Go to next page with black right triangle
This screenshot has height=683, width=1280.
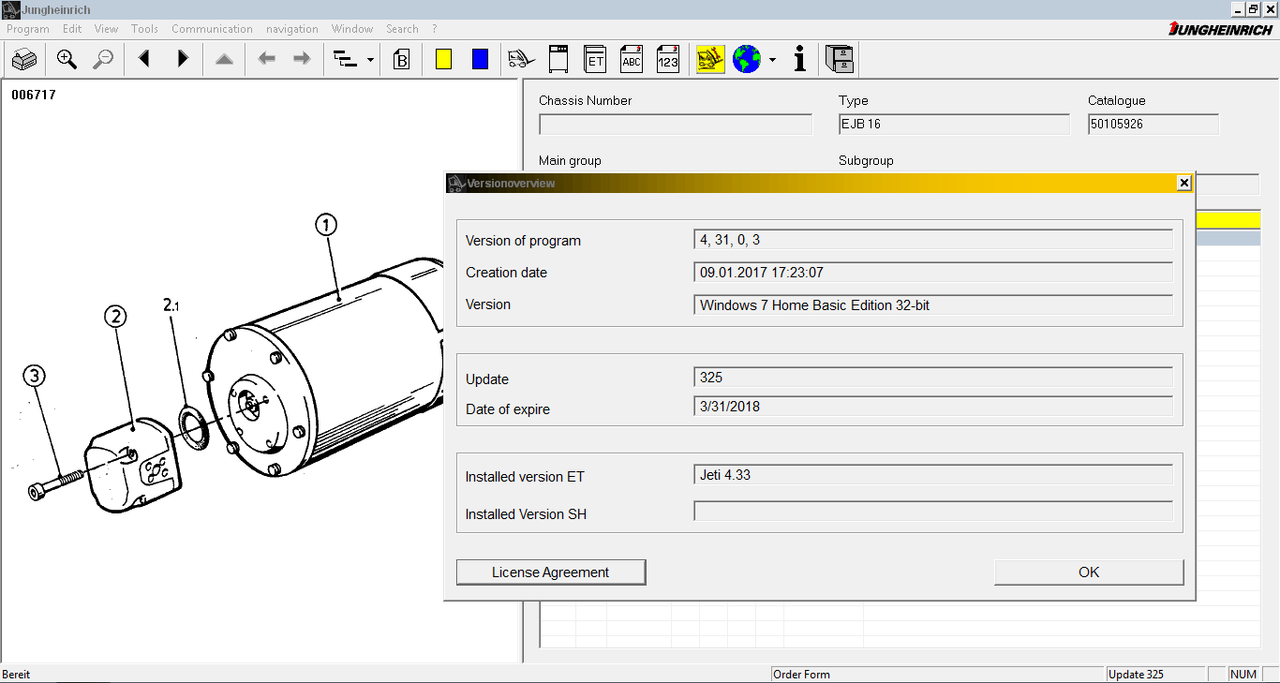click(183, 60)
